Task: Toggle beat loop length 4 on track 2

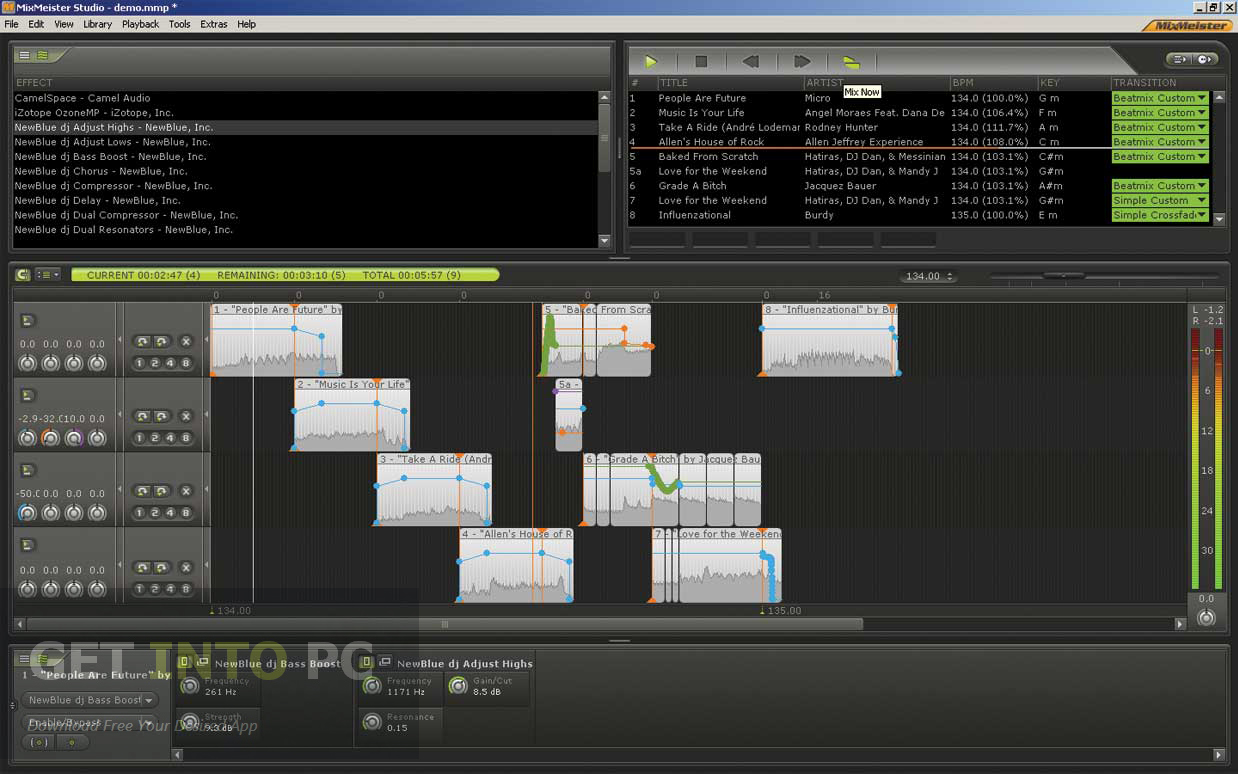Action: [x=171, y=438]
